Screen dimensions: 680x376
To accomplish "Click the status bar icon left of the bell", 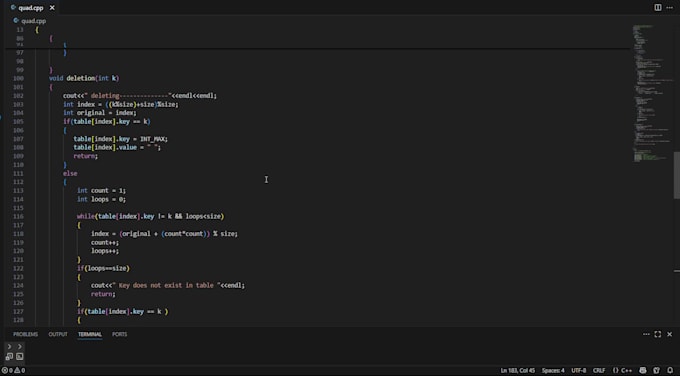I will (657, 370).
